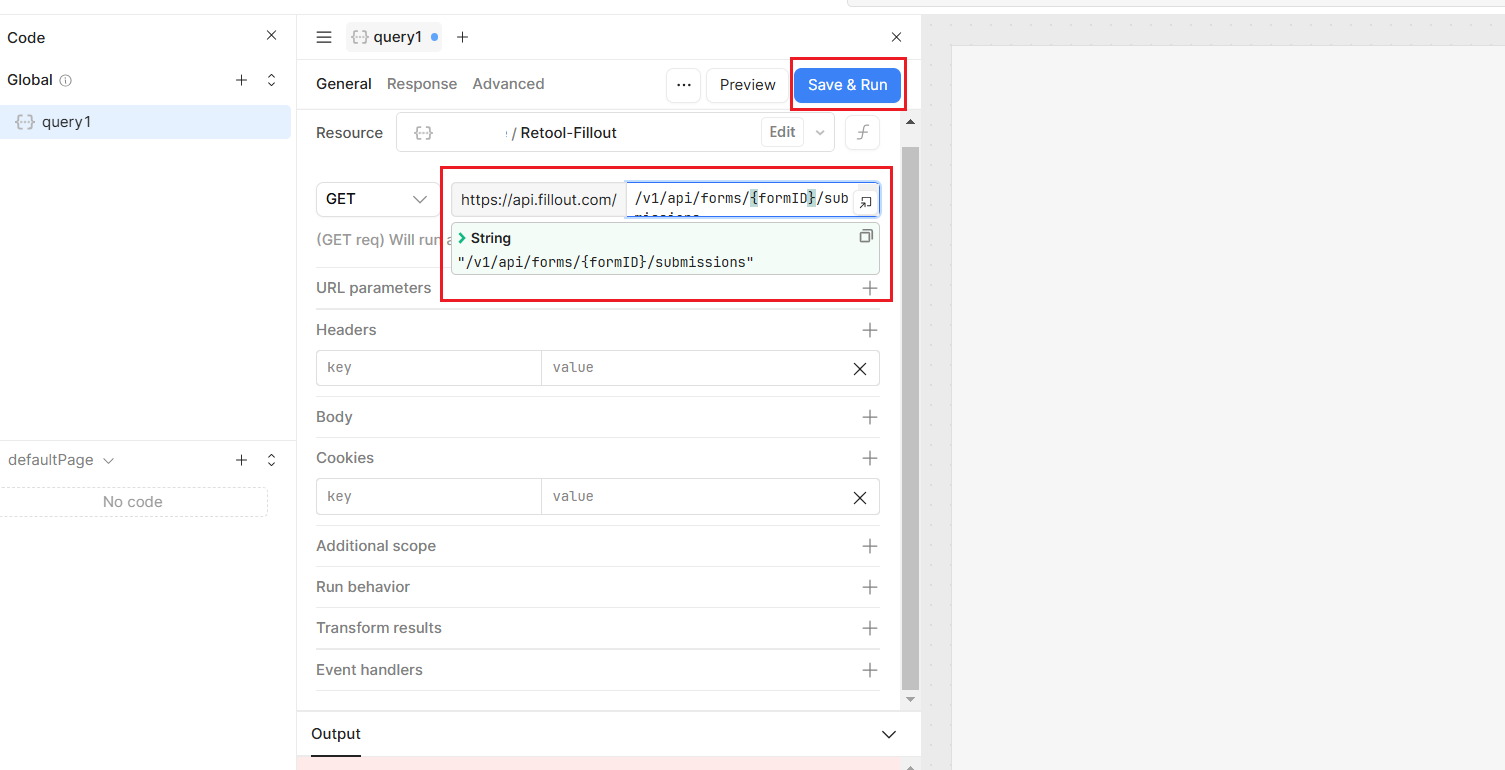Click the resource Edit button
This screenshot has width=1505, height=770.
[x=782, y=132]
